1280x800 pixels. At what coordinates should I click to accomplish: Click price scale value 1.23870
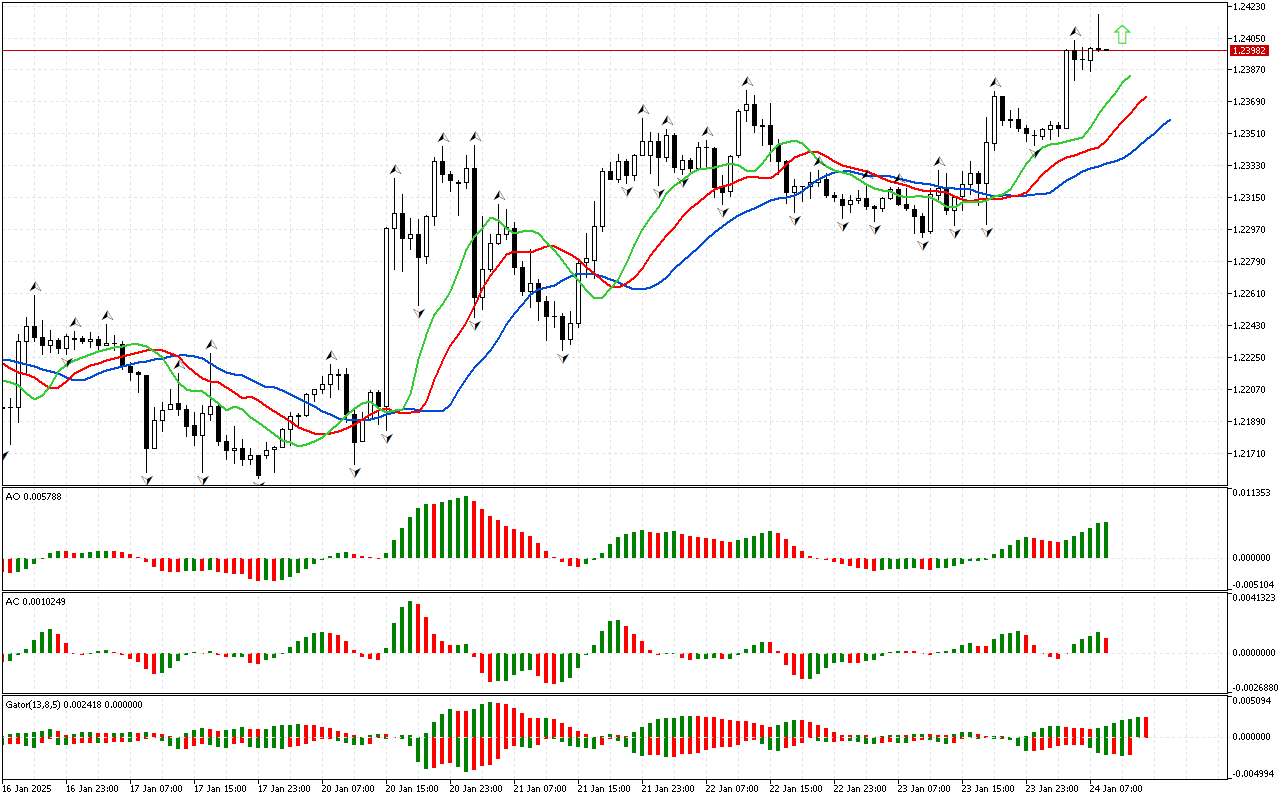[1248, 69]
